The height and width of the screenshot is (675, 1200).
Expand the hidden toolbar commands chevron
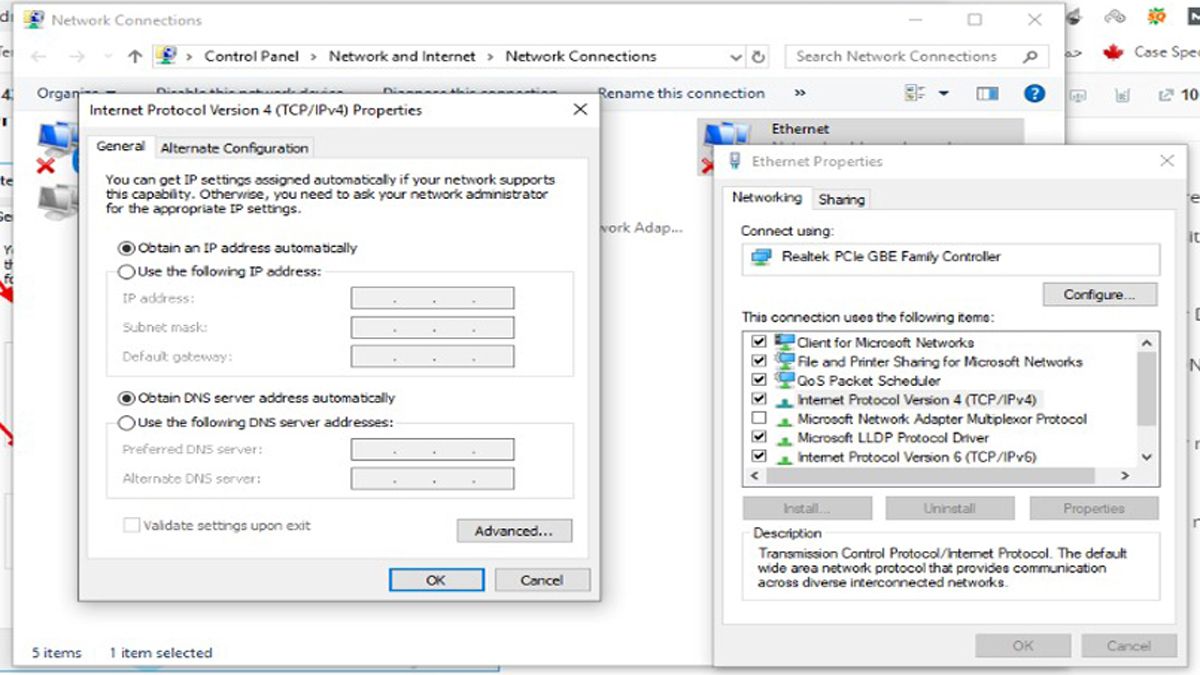(x=799, y=93)
